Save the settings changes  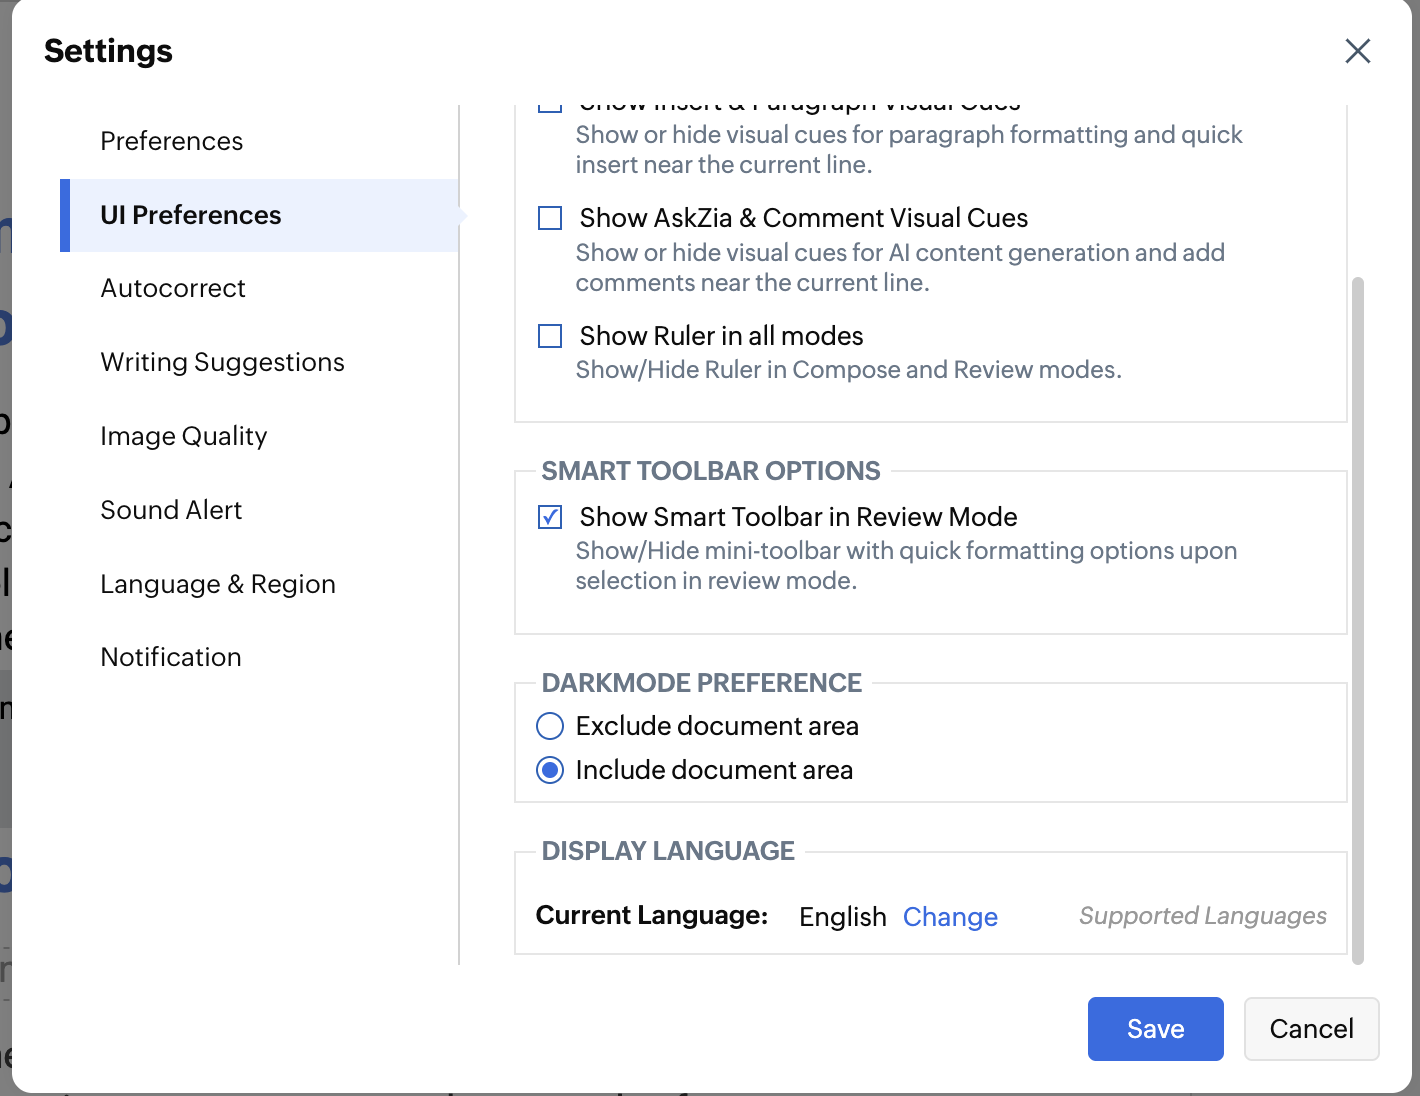point(1155,1029)
